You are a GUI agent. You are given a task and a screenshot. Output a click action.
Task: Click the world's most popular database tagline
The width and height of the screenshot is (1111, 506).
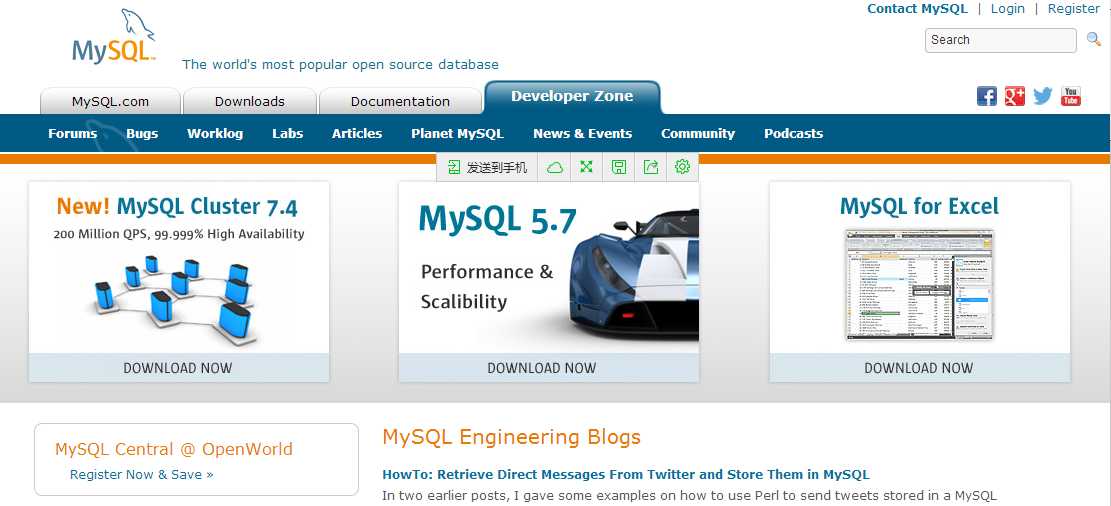[x=340, y=64]
